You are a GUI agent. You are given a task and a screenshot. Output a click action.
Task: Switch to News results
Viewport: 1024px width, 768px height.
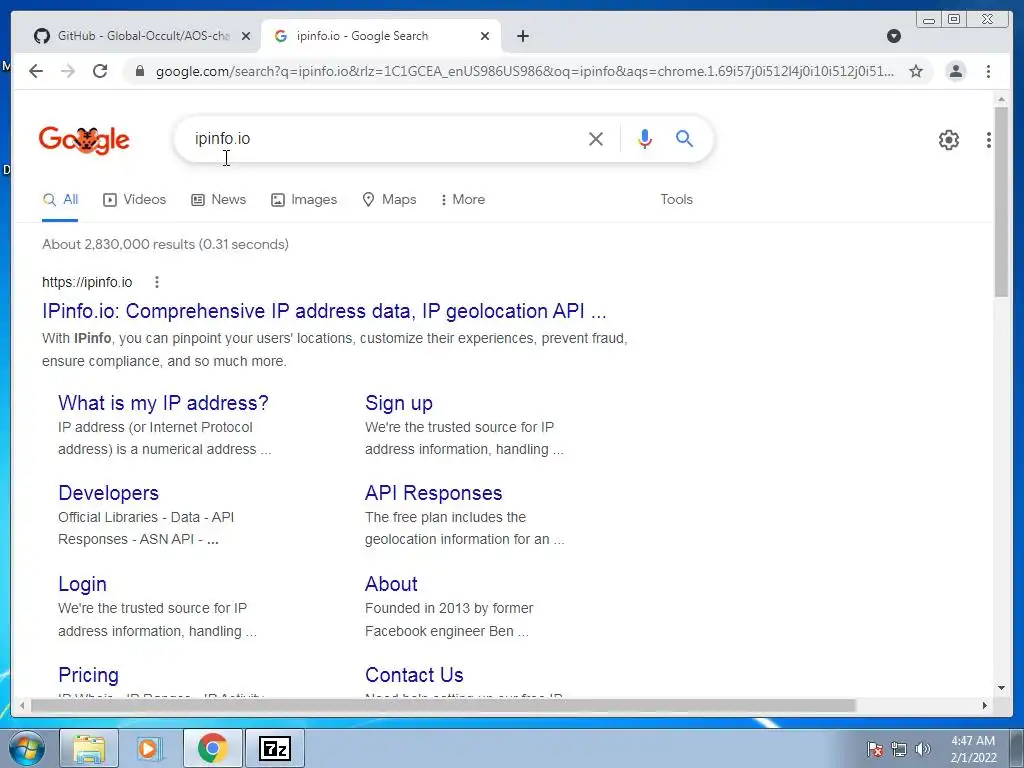tap(218, 200)
